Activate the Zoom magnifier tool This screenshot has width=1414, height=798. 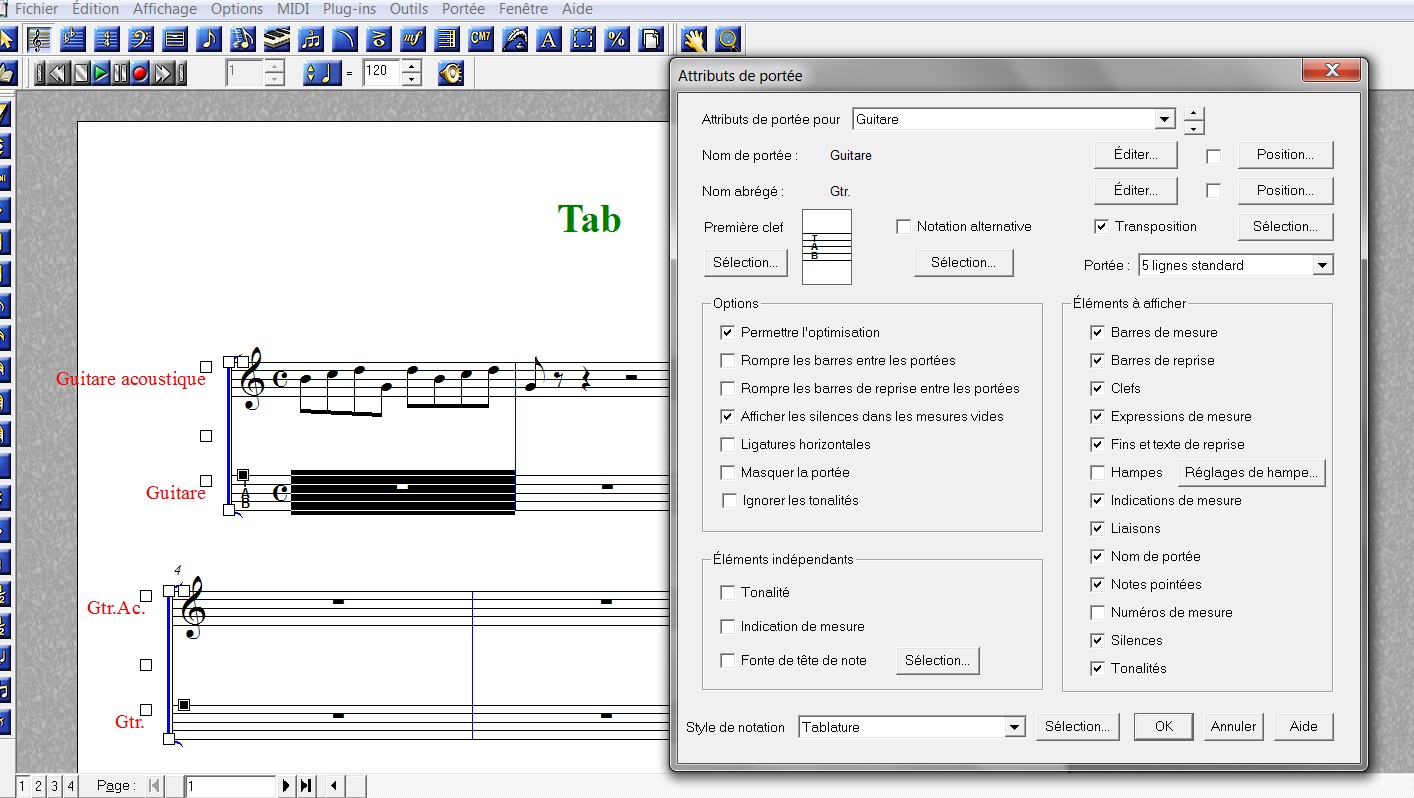click(728, 40)
